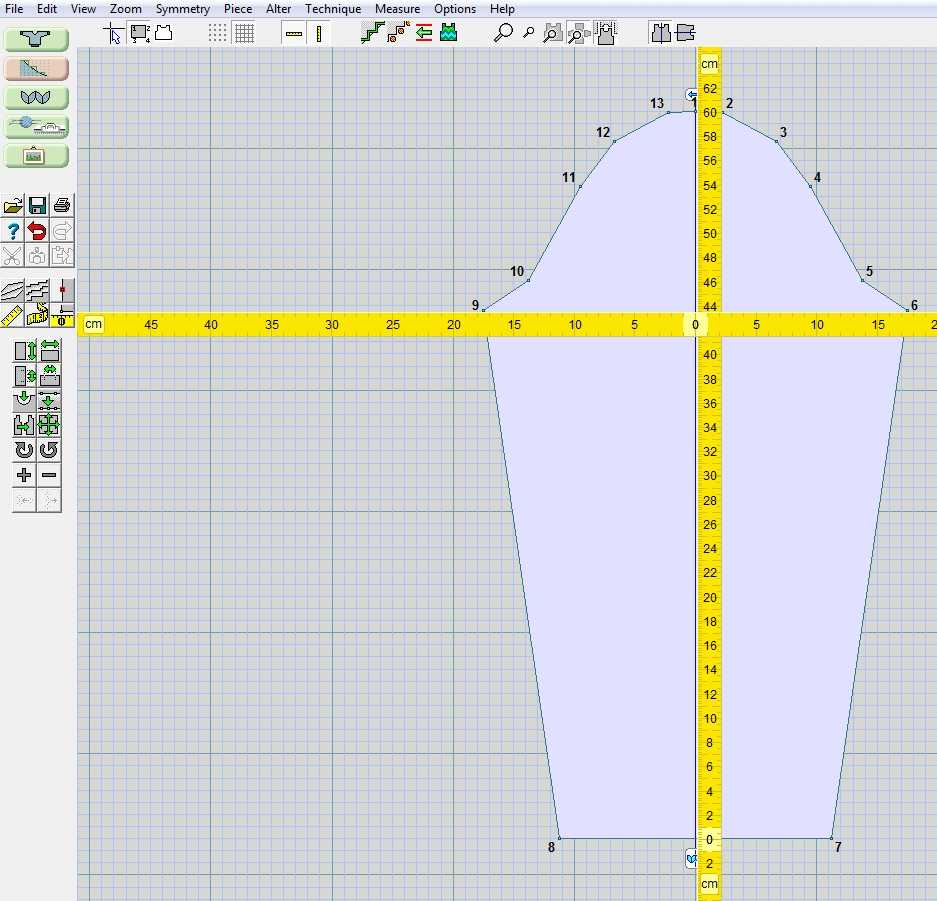Open the Symmetry menu
This screenshot has width=937, height=901.
click(x=183, y=9)
